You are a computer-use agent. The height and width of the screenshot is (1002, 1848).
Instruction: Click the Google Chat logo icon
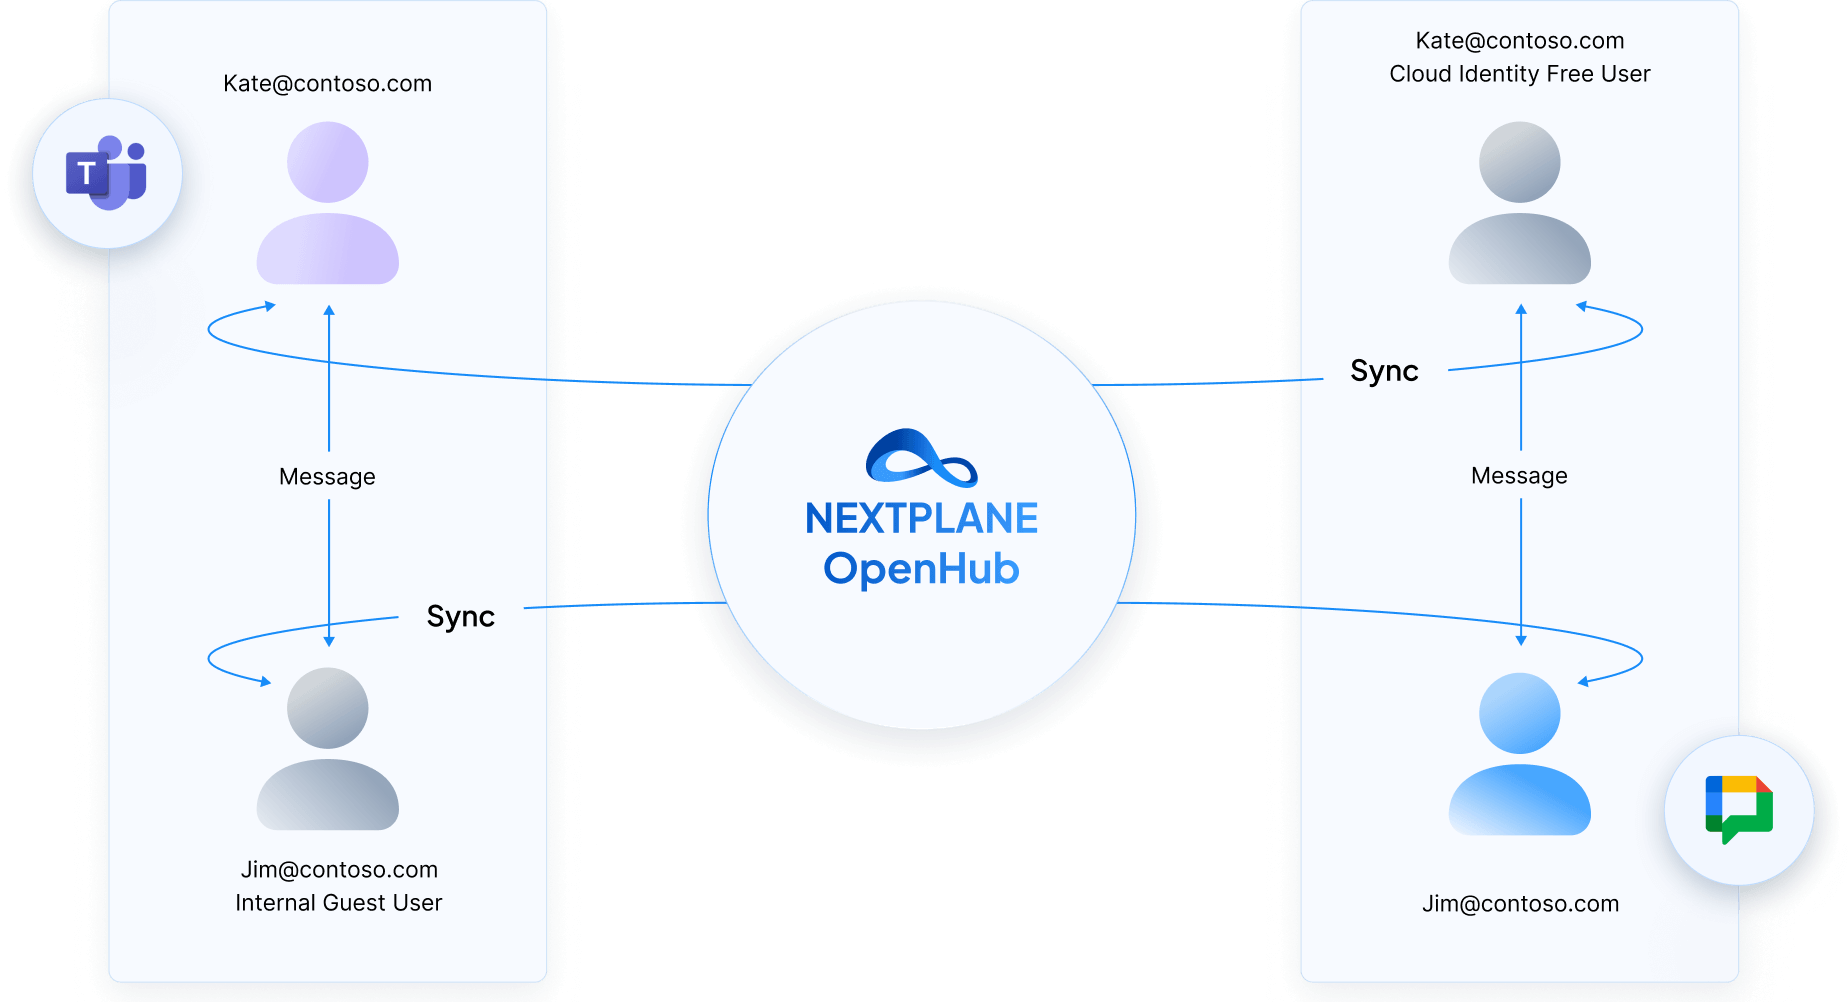(1739, 809)
